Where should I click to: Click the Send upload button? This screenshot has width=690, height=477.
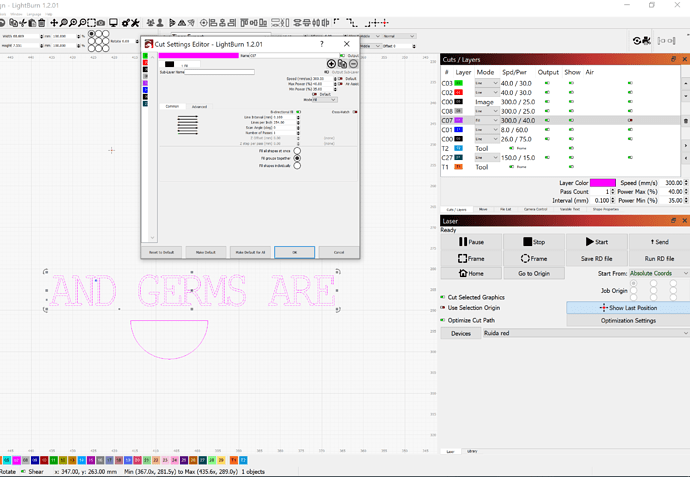660,242
